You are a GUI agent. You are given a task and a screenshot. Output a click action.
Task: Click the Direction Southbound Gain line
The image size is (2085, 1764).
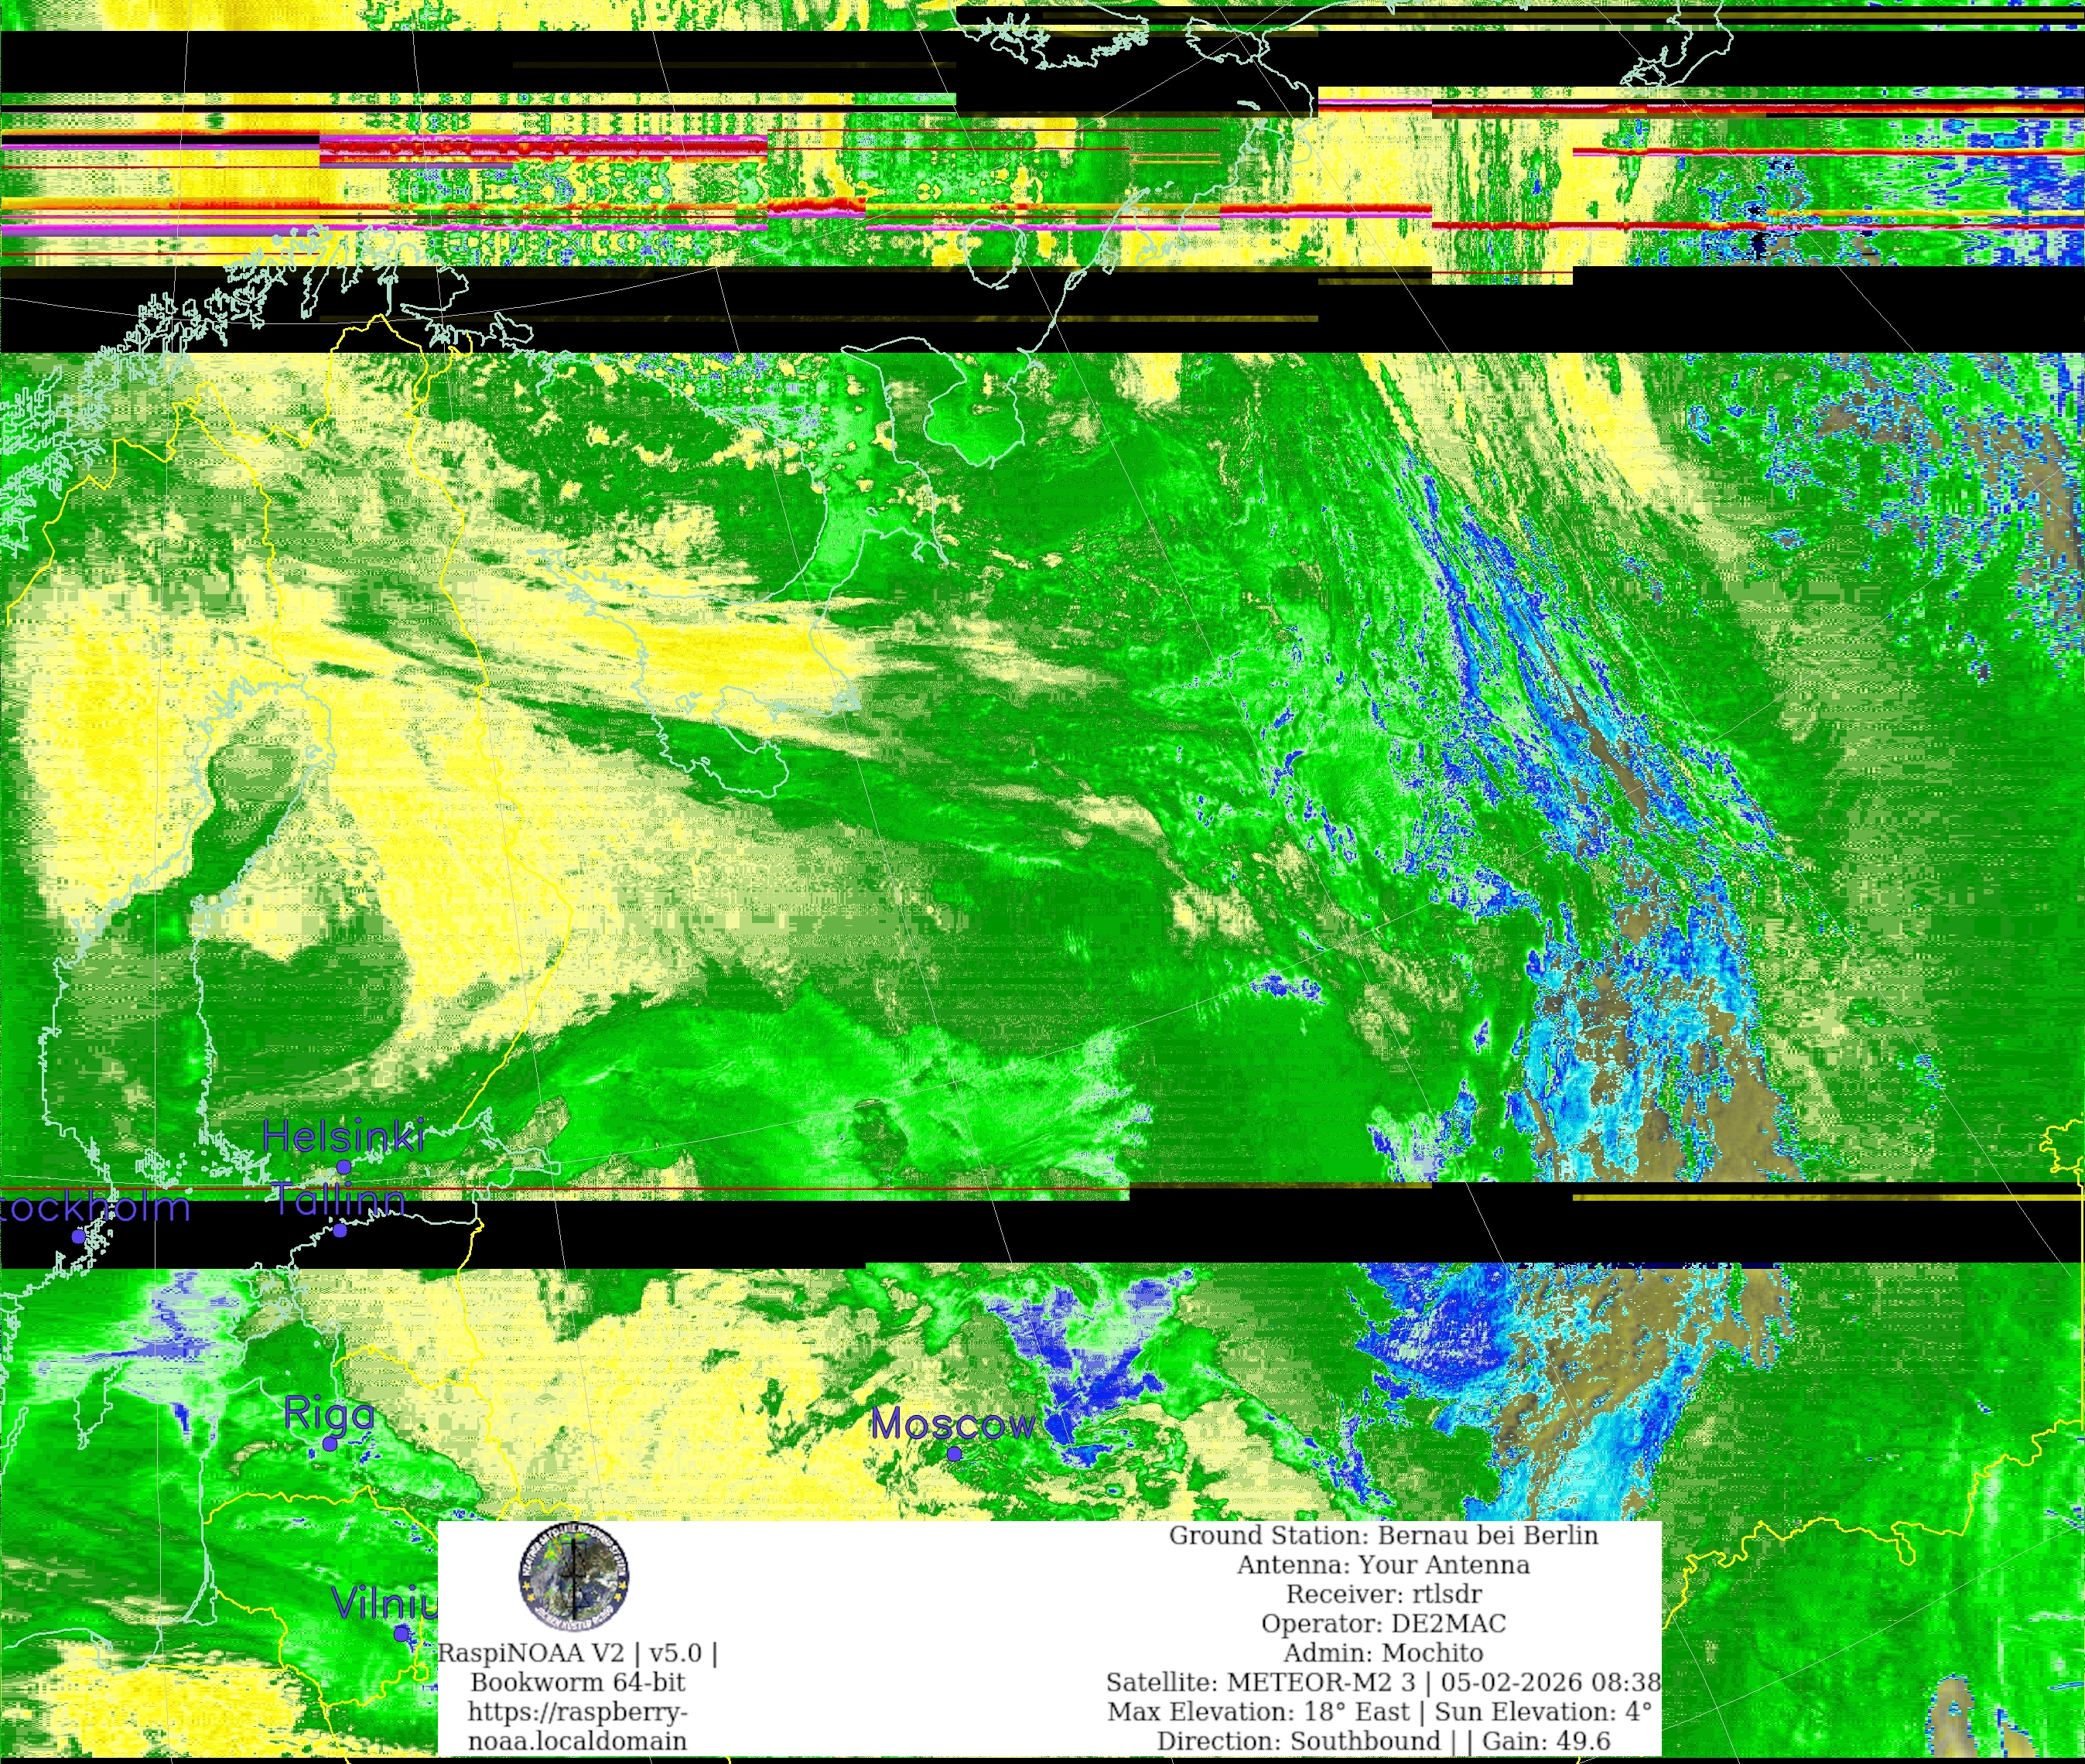click(1383, 1741)
